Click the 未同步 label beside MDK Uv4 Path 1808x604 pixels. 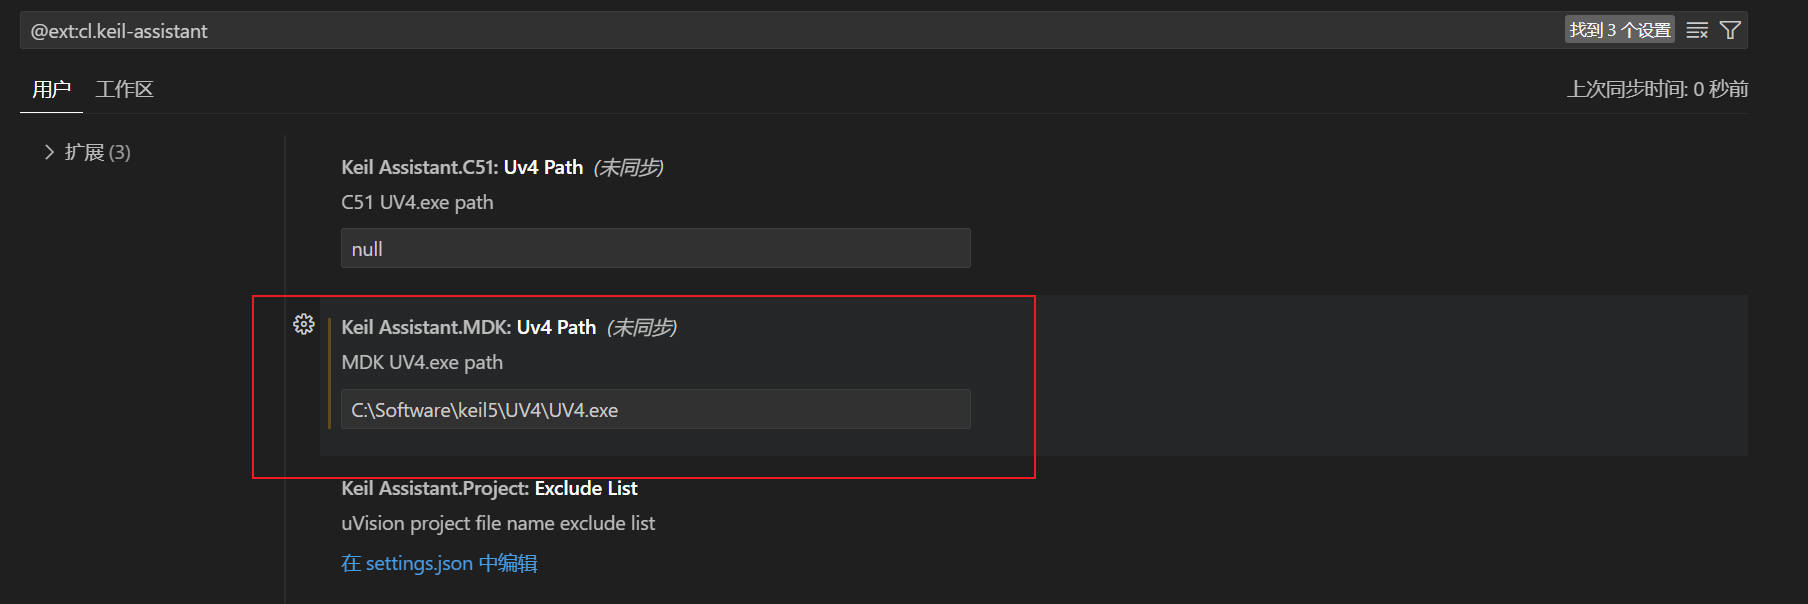(642, 327)
